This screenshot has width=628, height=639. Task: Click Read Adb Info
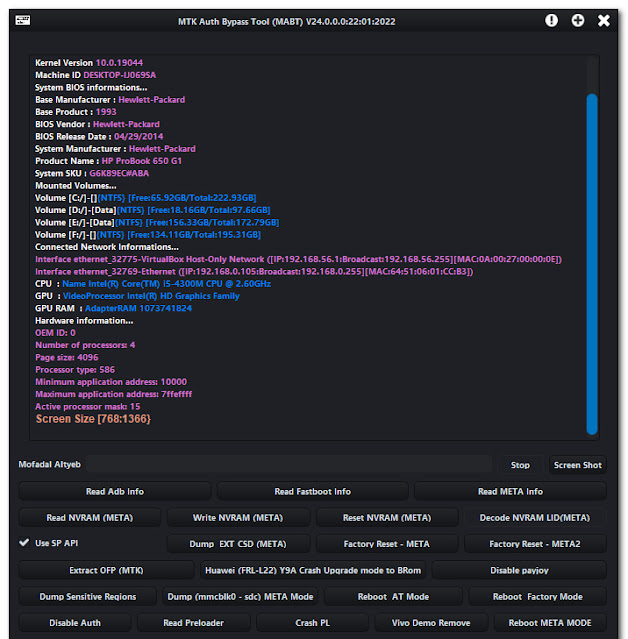[115, 491]
